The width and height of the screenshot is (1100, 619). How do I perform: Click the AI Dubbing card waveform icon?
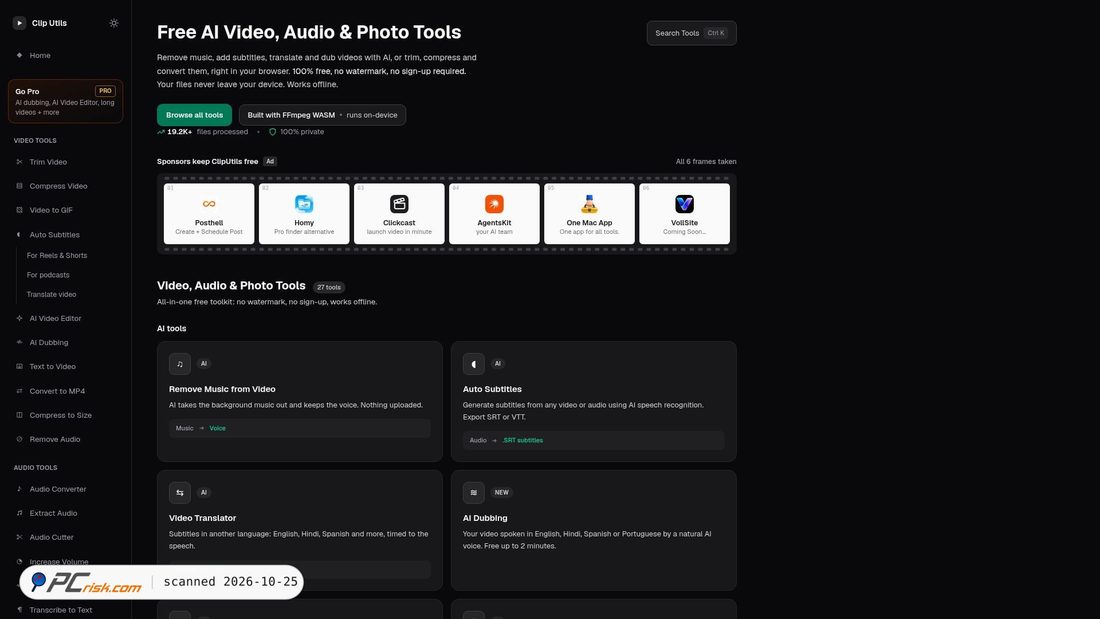pos(474,493)
